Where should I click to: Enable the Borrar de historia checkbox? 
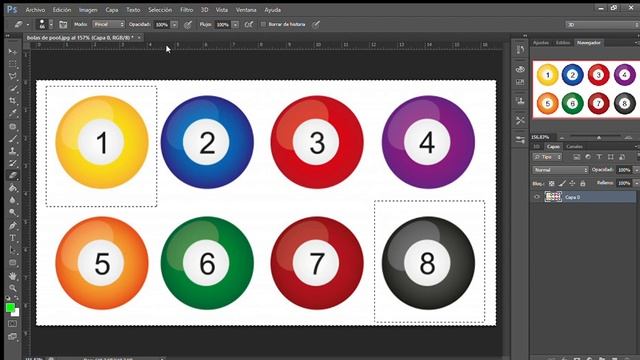click(263, 24)
